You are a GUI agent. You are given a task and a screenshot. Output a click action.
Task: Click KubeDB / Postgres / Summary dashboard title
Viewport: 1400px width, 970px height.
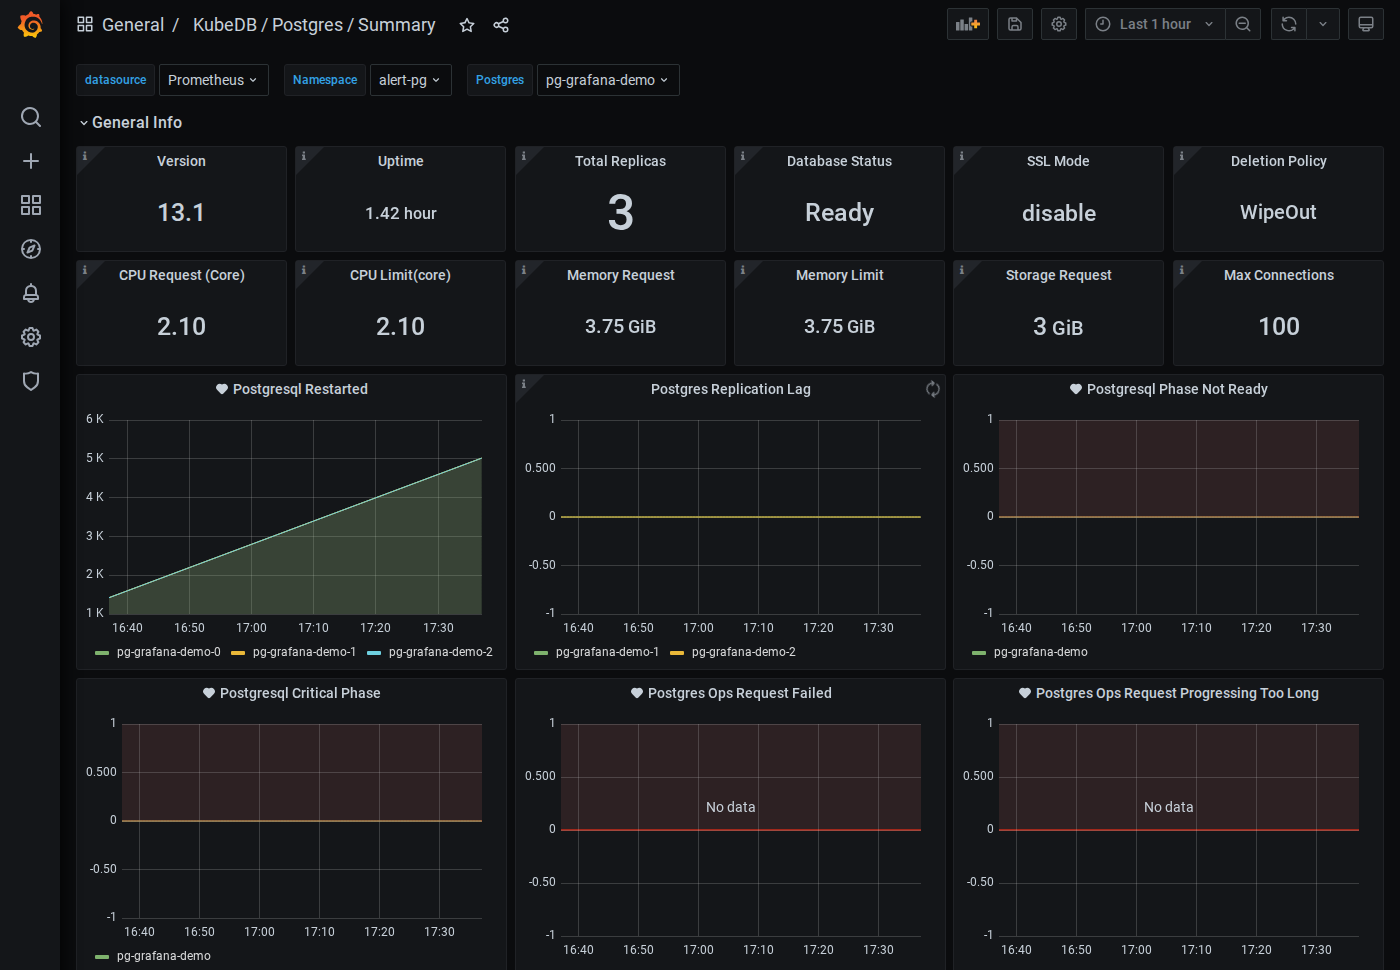pyautogui.click(x=314, y=25)
